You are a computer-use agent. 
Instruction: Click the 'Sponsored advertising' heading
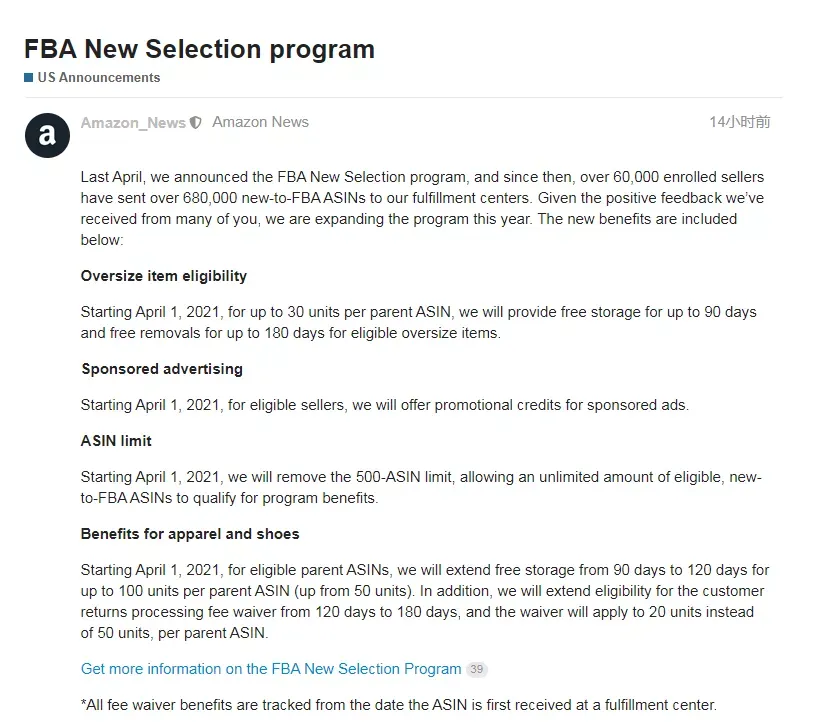coord(162,369)
